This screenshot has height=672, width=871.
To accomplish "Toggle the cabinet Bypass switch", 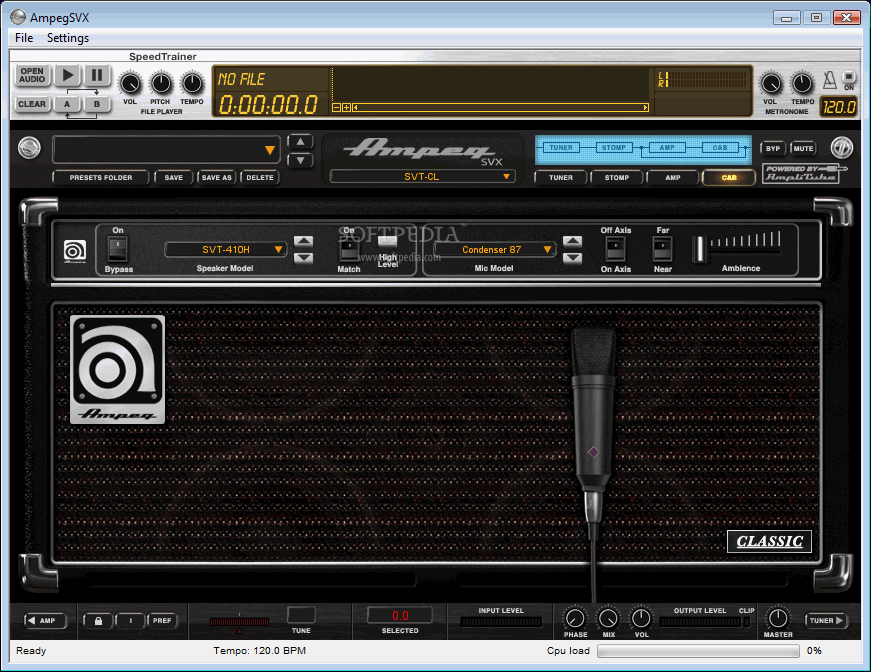I will [x=117, y=249].
